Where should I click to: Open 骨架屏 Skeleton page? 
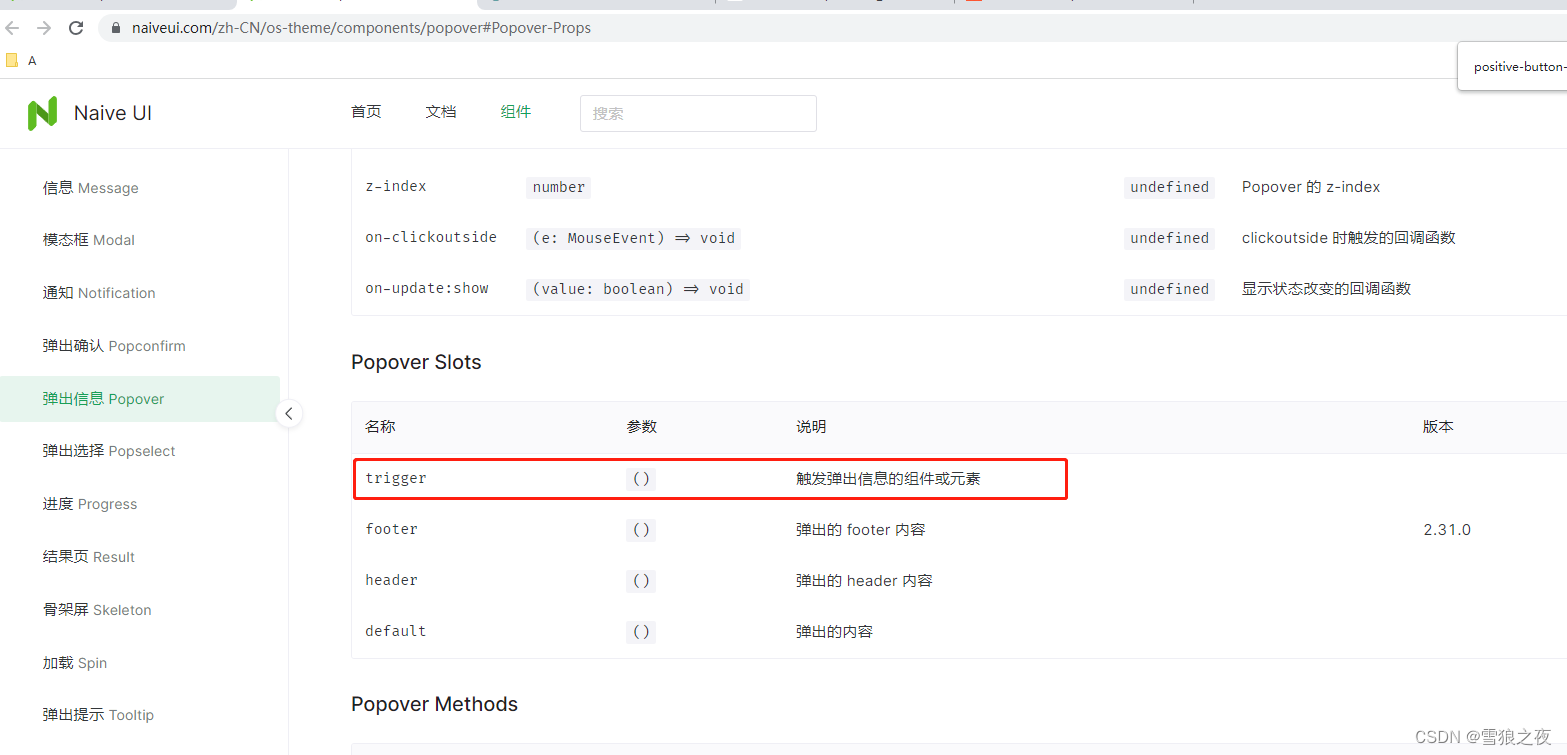click(x=98, y=609)
